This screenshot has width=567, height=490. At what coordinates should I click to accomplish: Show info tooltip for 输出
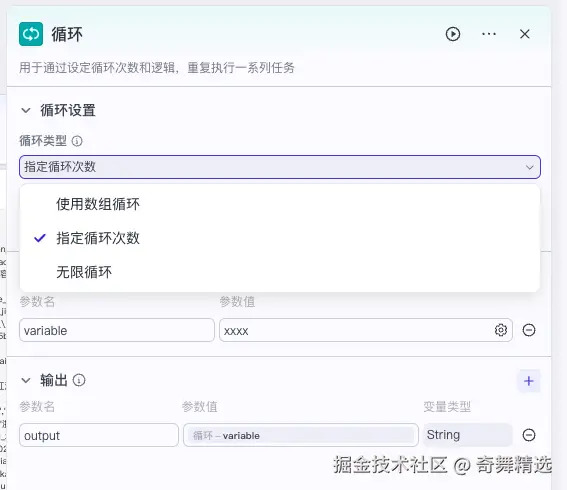pyautogui.click(x=79, y=380)
